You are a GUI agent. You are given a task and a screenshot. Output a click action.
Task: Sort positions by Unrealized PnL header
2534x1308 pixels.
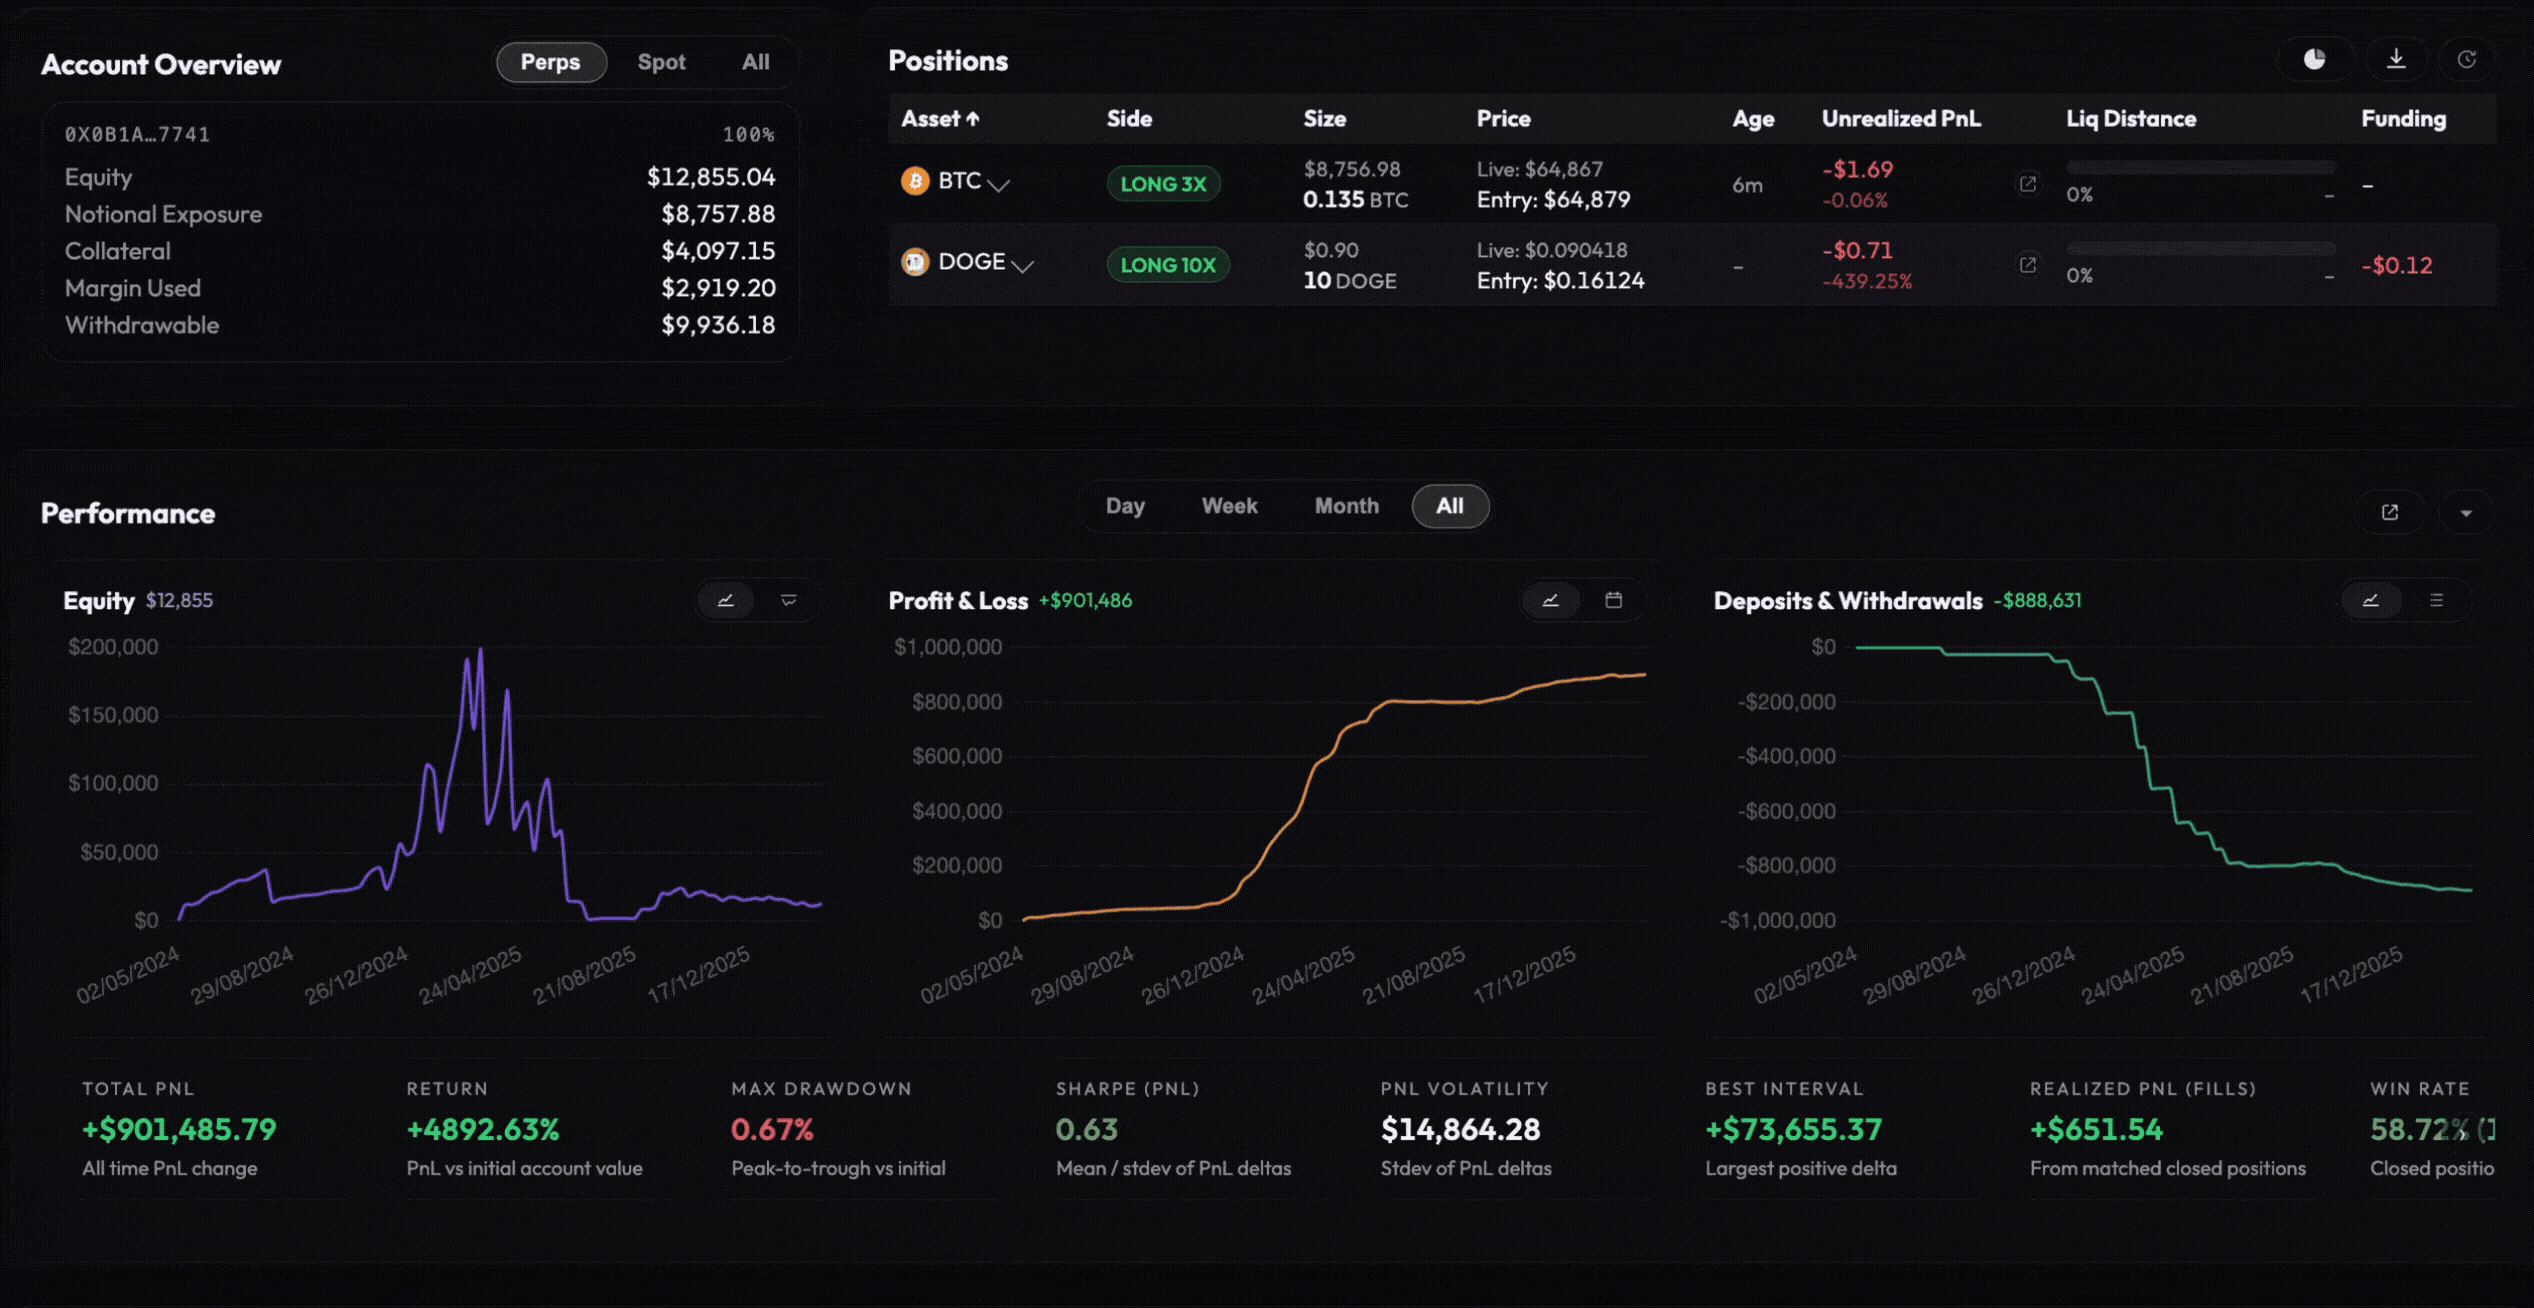[1900, 119]
